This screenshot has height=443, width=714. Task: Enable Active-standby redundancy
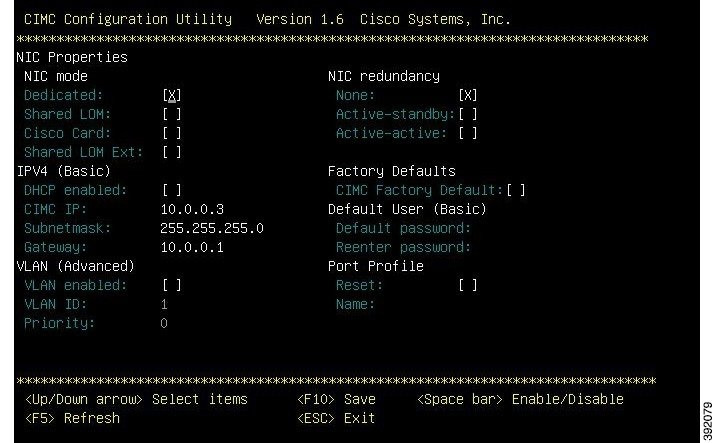pos(468,114)
